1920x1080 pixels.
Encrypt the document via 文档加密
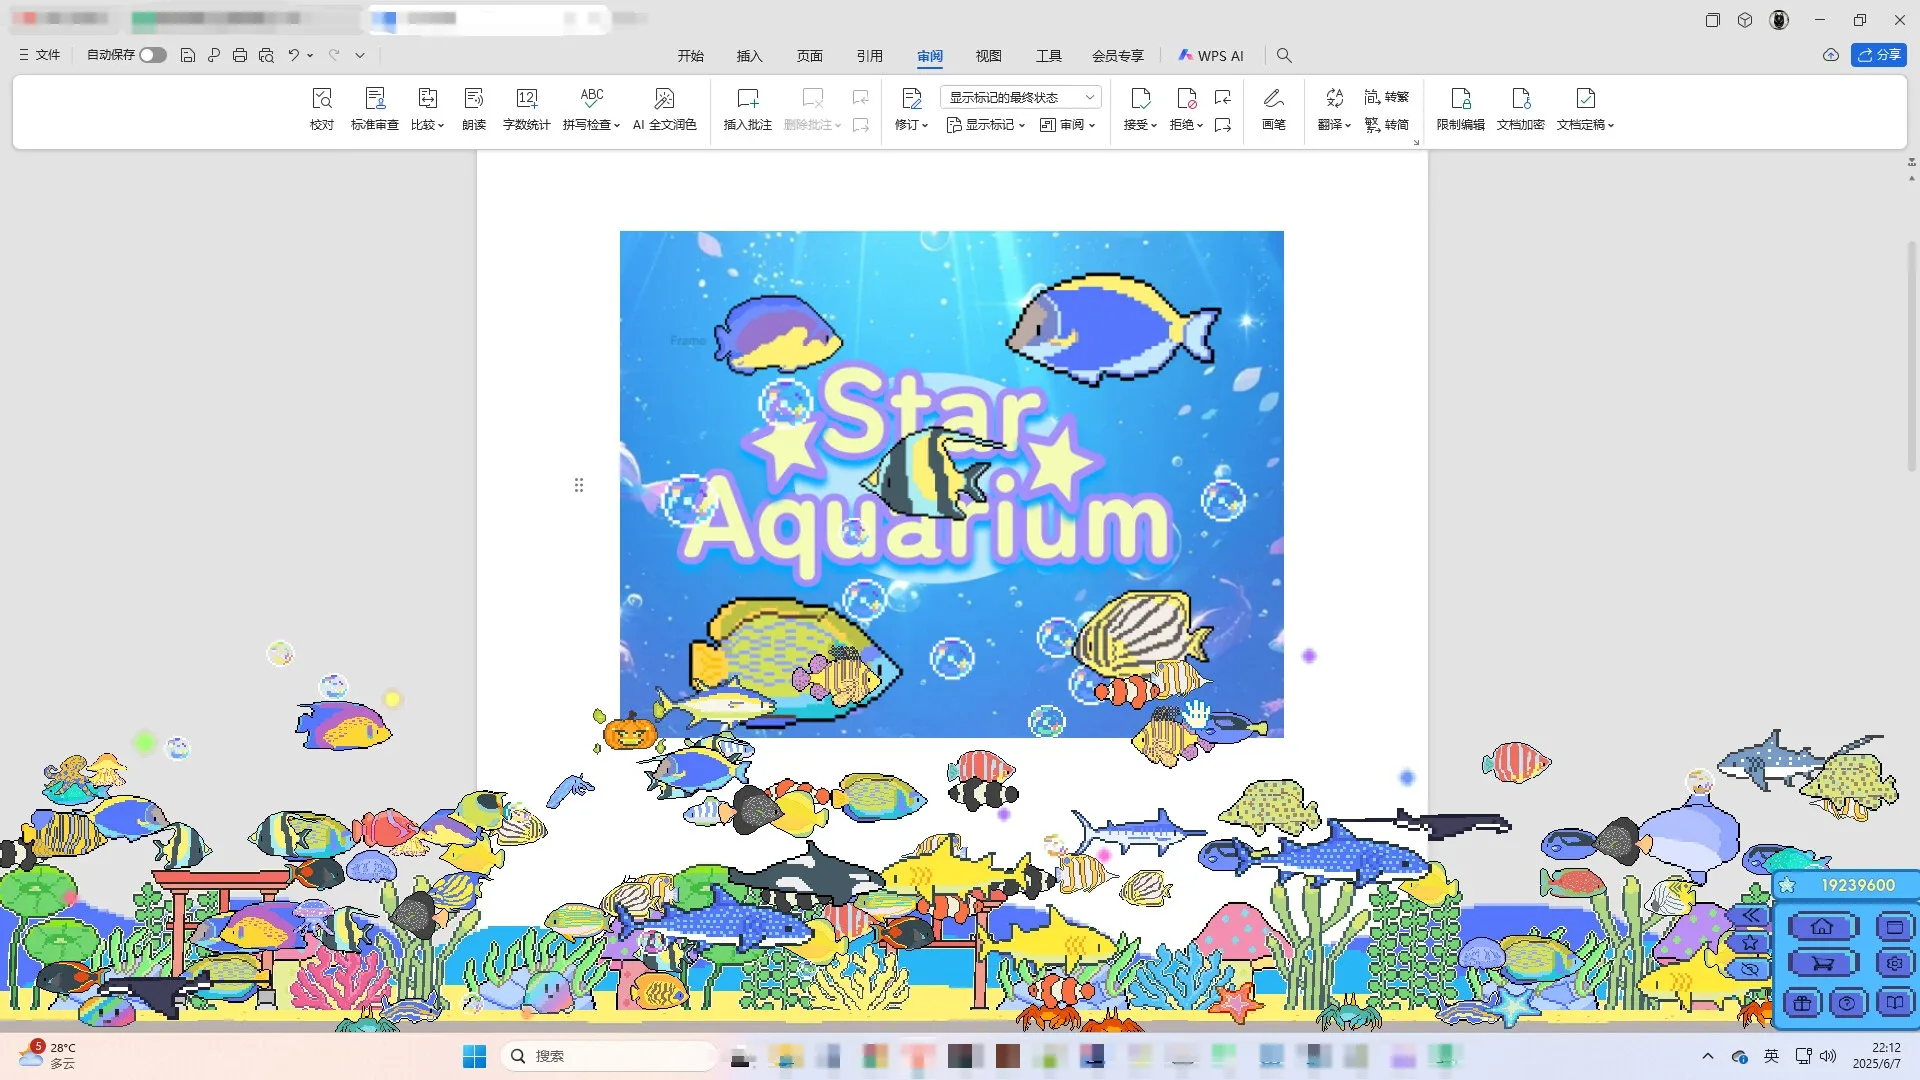point(1519,108)
